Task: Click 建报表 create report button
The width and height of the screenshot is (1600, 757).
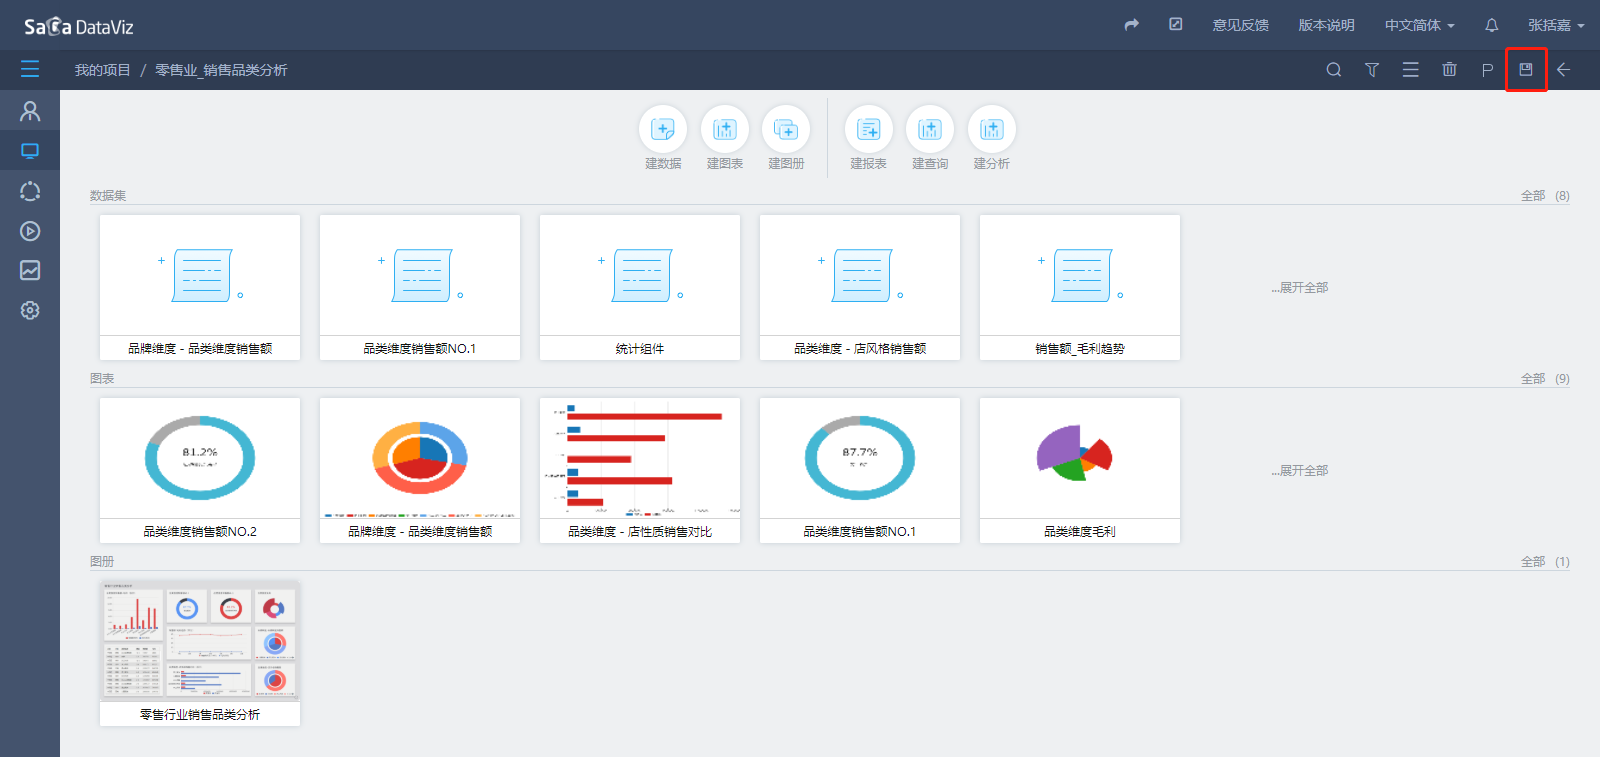Action: click(x=869, y=138)
